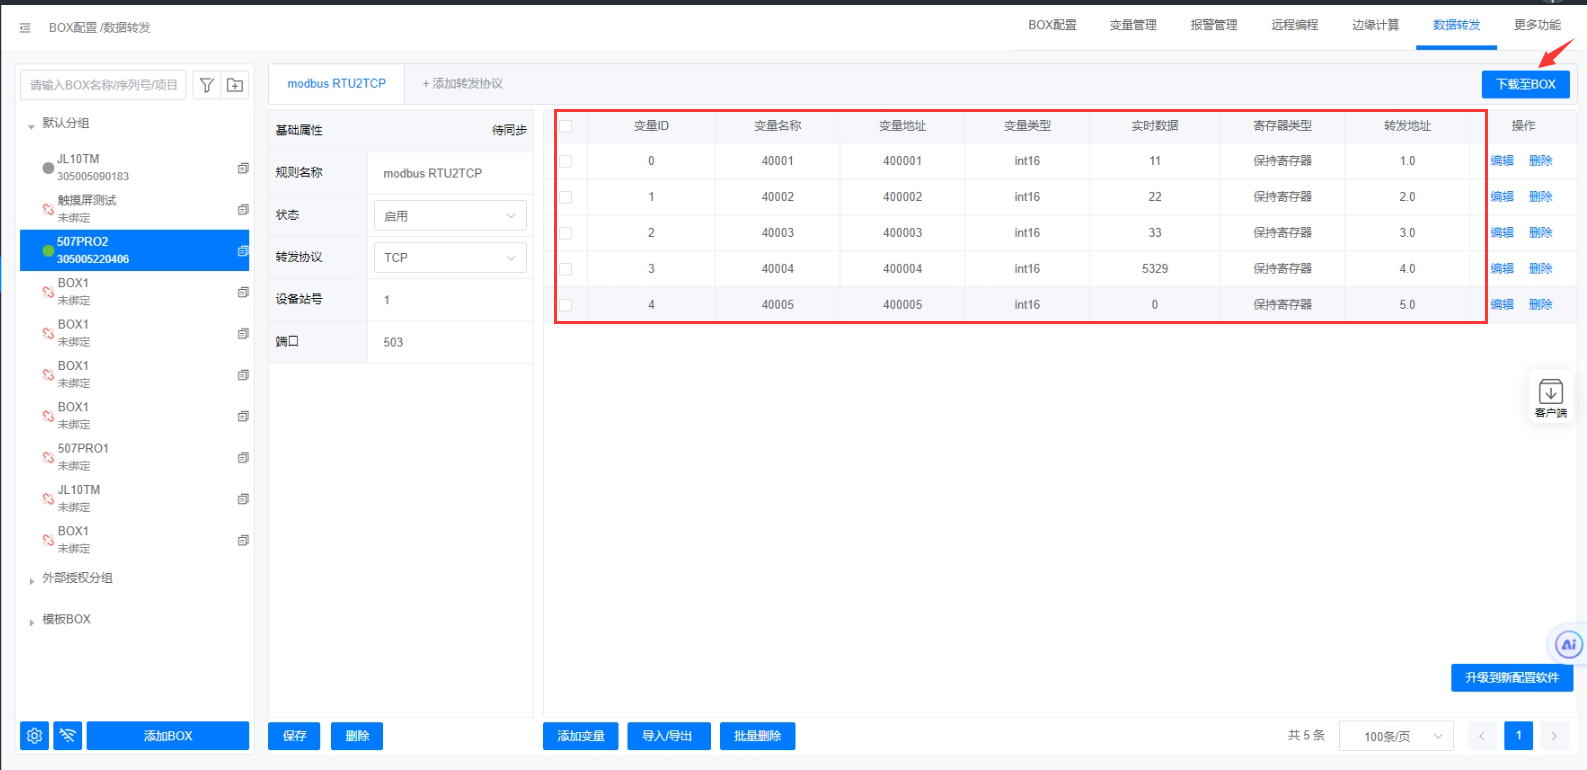Image resolution: width=1587 pixels, height=770 pixels.
Task: Click copy icon beside 触摸屏测试
Action: (x=243, y=209)
